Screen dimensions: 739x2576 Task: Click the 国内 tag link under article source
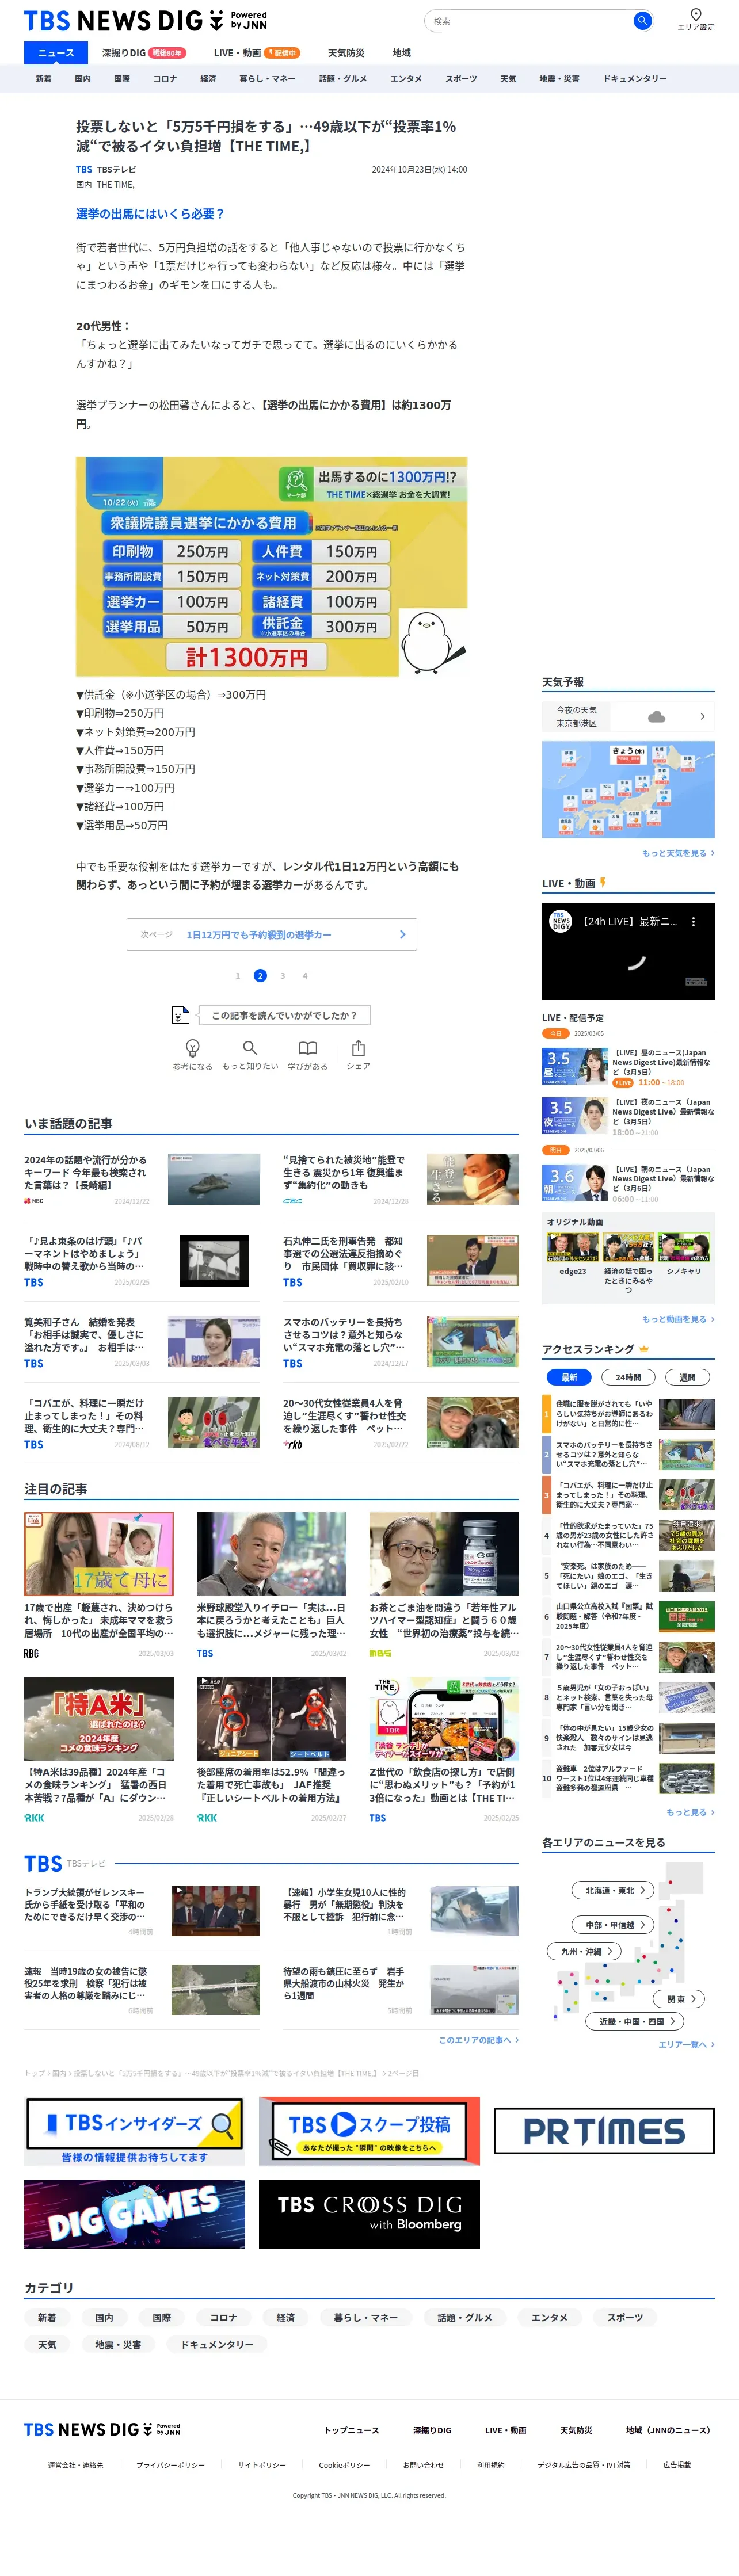click(x=84, y=184)
